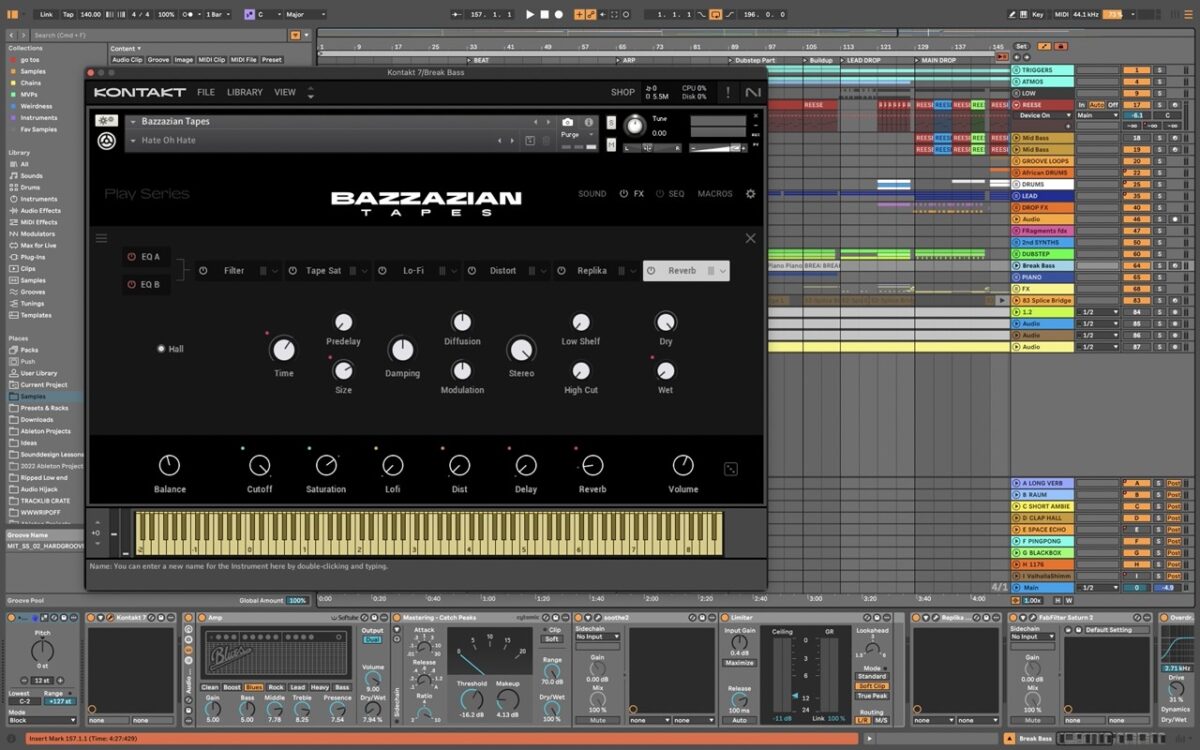Toggle the Lo-Fi effect power
Viewport: 1200px width, 750px height.
[383, 271]
